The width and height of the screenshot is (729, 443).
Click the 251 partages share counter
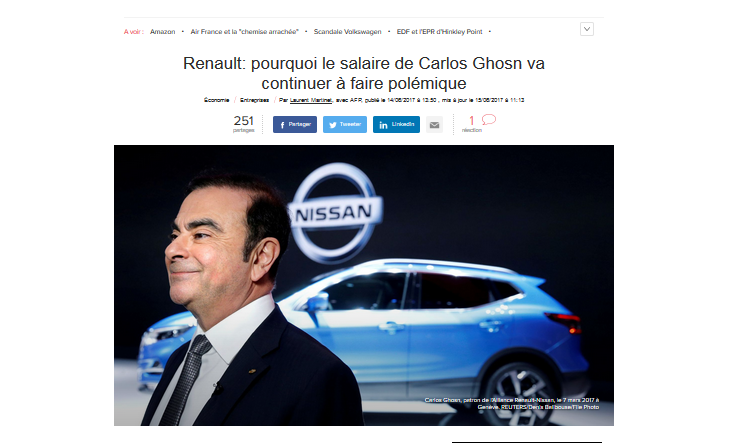click(x=244, y=124)
